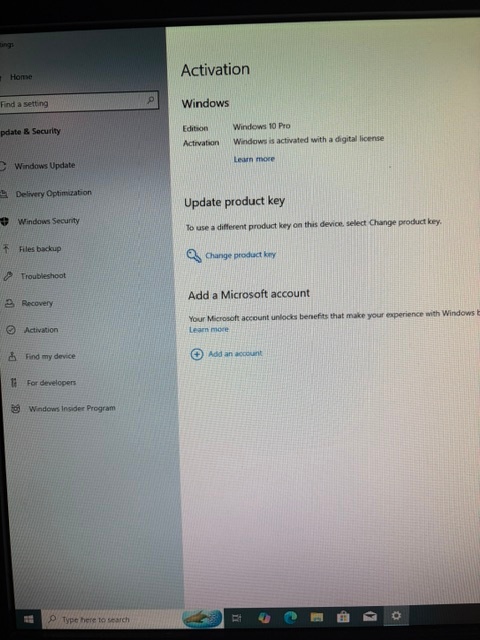
Task: Click the search highlight fish image in taskbar
Action: click(202, 618)
